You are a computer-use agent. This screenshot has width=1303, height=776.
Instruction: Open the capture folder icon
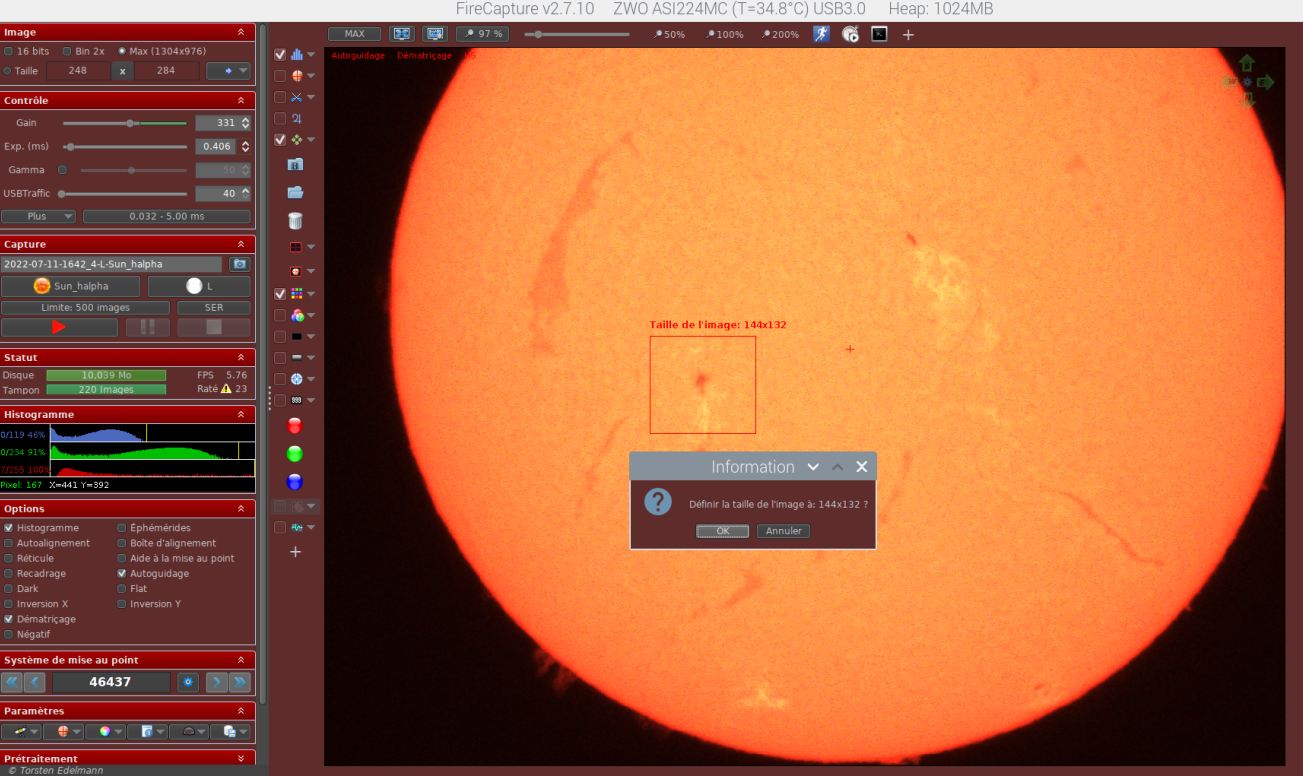(x=295, y=192)
